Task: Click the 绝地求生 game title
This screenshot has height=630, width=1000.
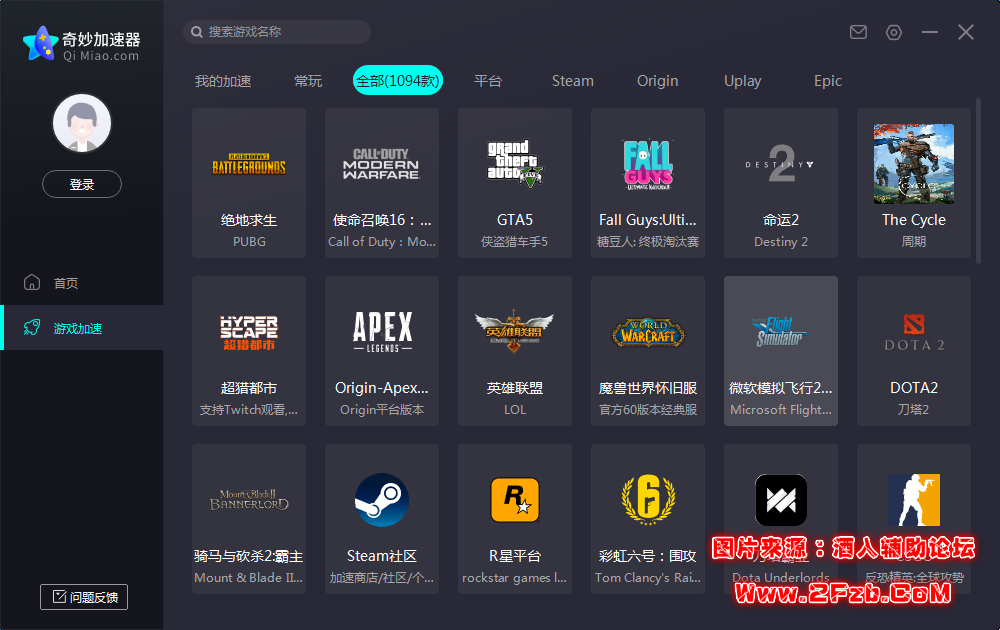Action: (x=249, y=220)
